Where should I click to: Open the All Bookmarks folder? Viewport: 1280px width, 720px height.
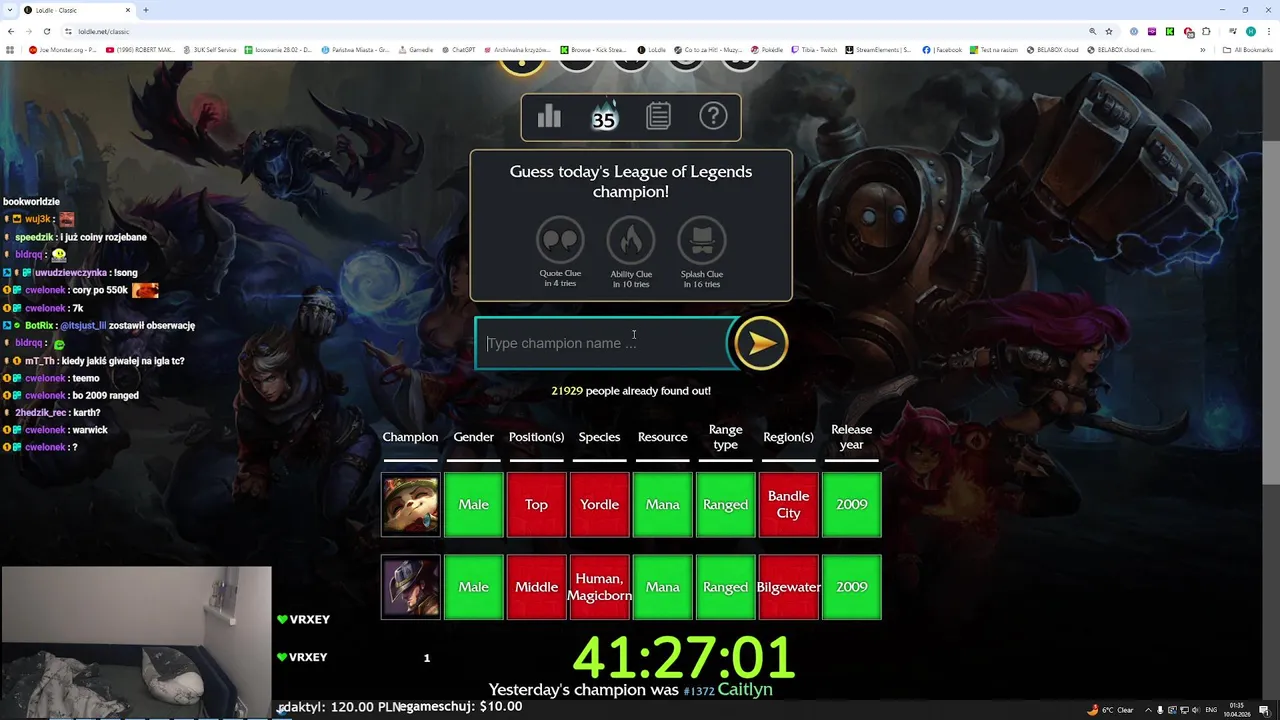[1248, 49]
